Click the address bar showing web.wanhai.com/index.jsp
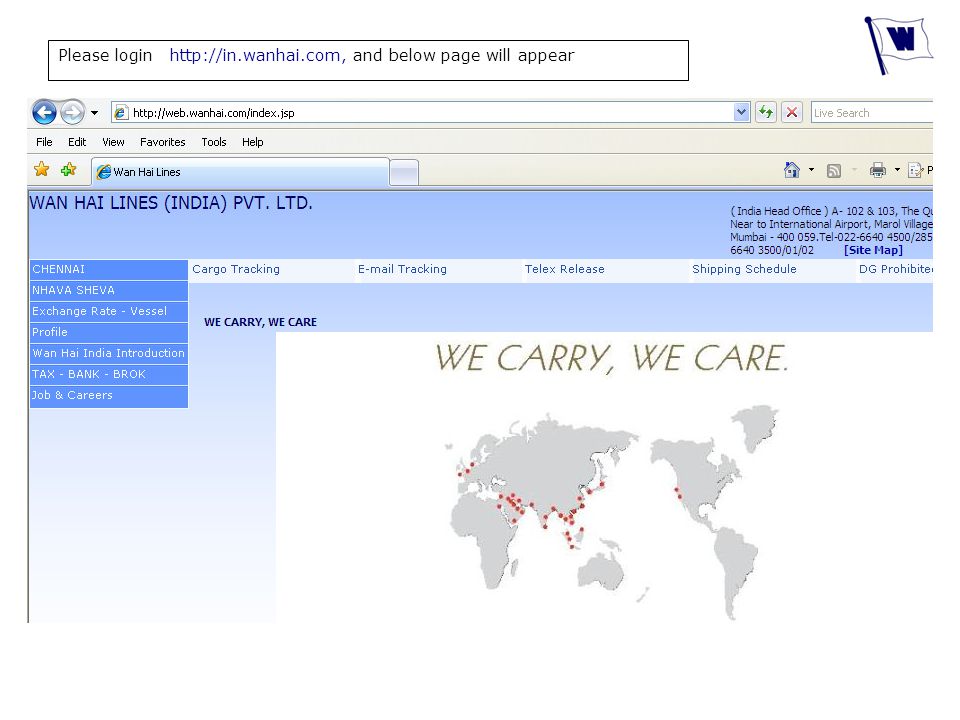Screen dimensions: 960x720 click(x=430, y=113)
